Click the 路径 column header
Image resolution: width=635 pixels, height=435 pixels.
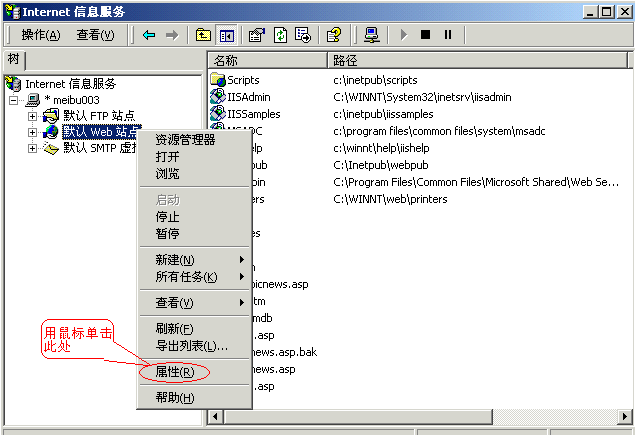[346, 61]
